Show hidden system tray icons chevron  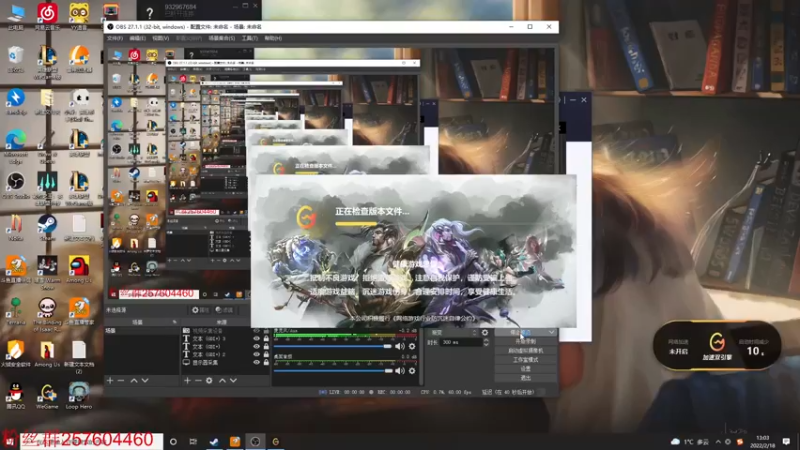tap(718, 442)
